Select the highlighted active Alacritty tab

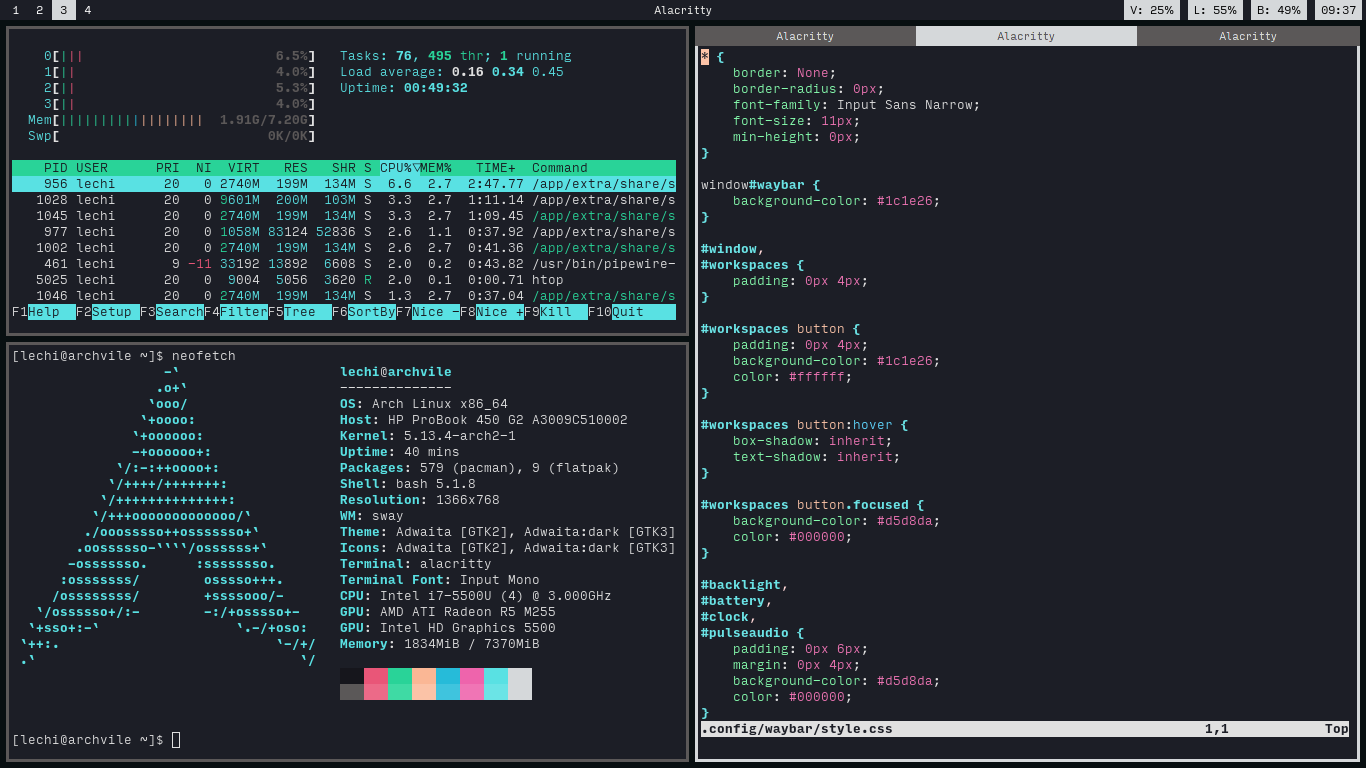pos(1026,36)
